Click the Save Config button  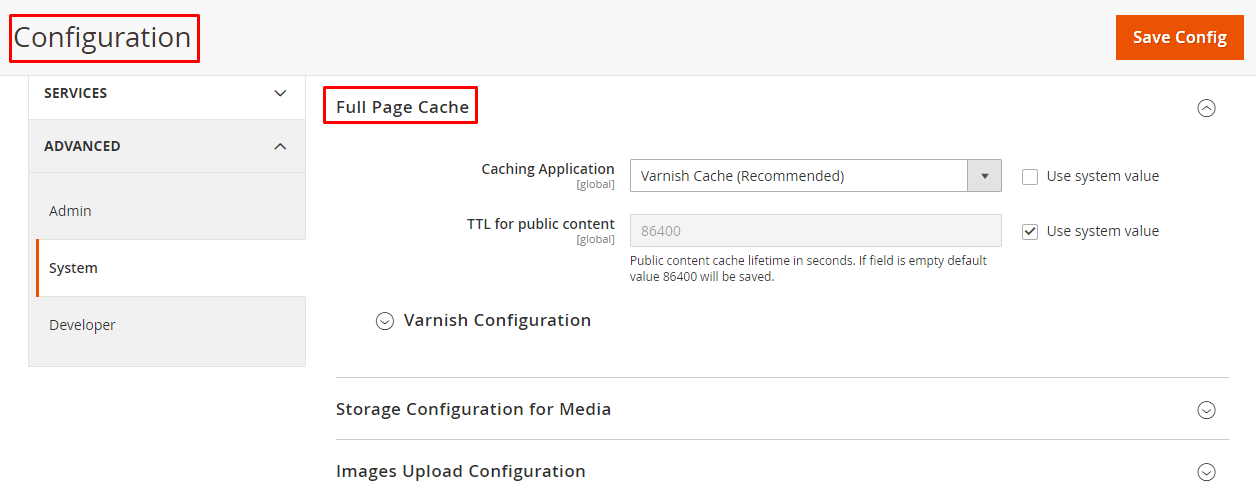pyautogui.click(x=1179, y=37)
